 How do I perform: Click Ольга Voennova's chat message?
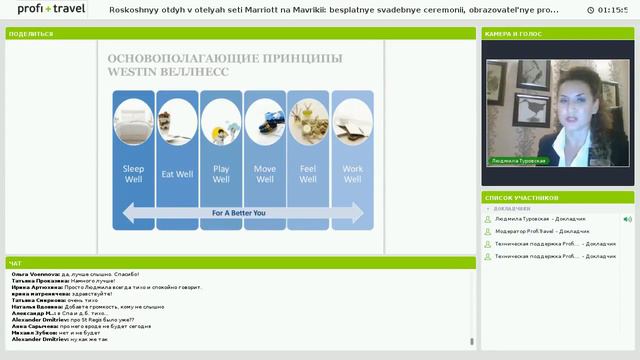[76, 274]
